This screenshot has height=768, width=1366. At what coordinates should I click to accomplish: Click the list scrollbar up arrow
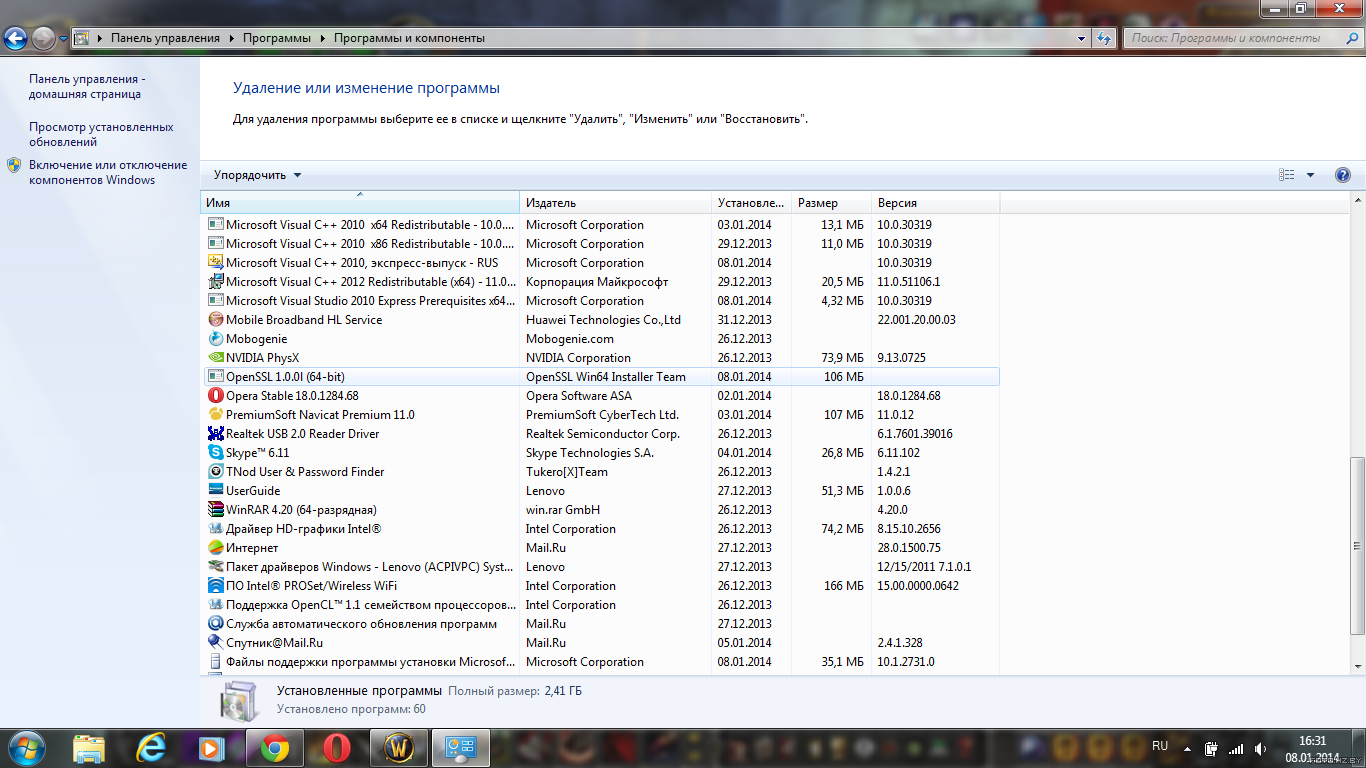click(1357, 201)
